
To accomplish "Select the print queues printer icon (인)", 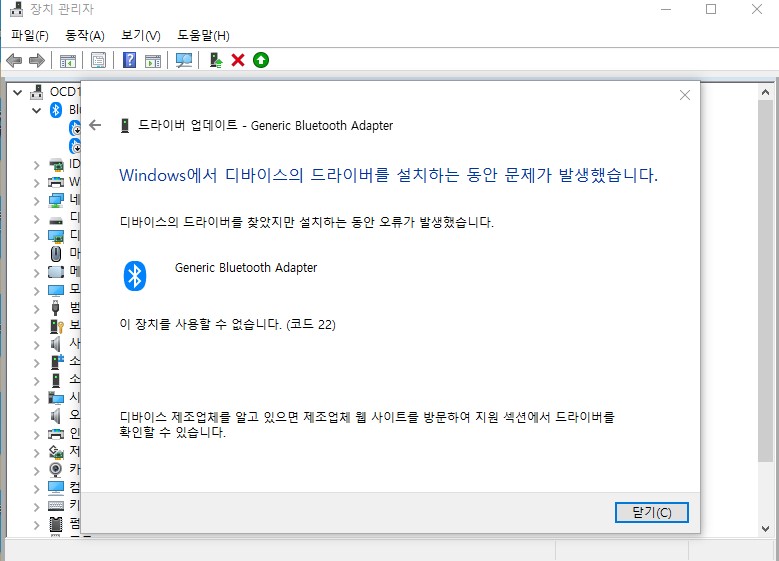I will click(56, 434).
